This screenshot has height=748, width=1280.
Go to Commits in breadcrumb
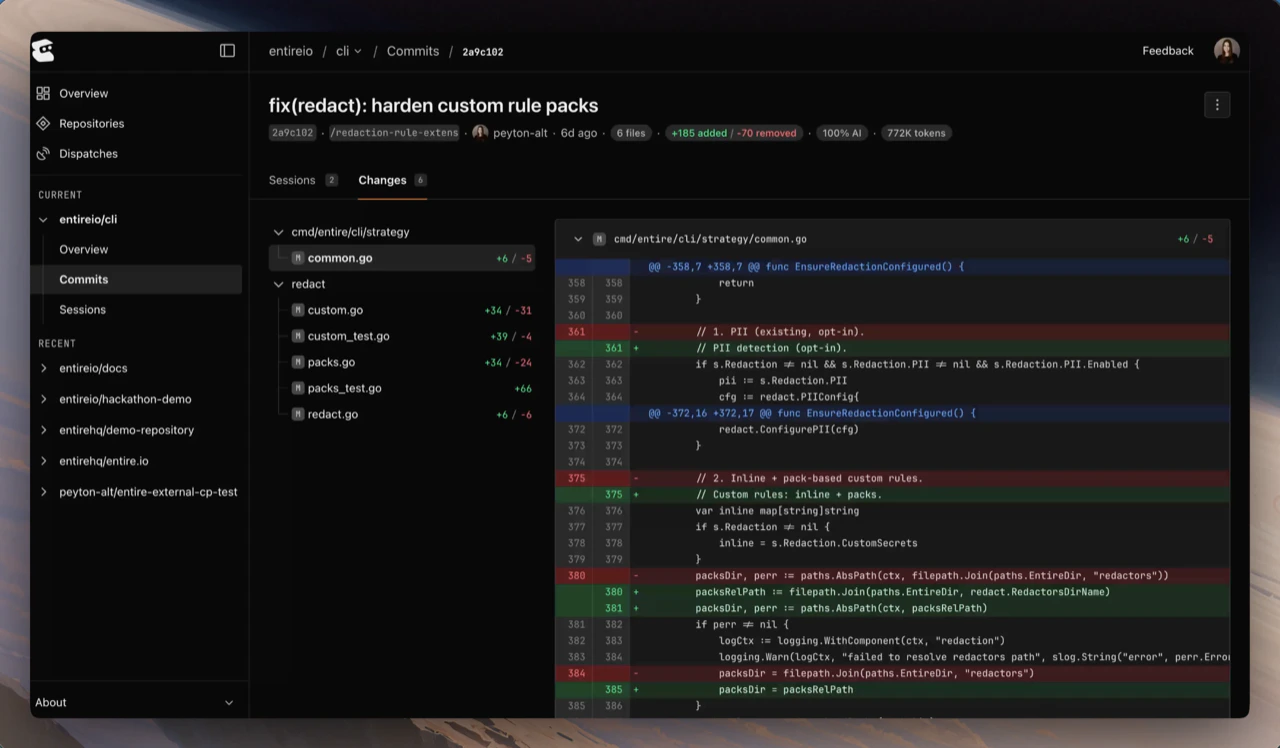[413, 51]
